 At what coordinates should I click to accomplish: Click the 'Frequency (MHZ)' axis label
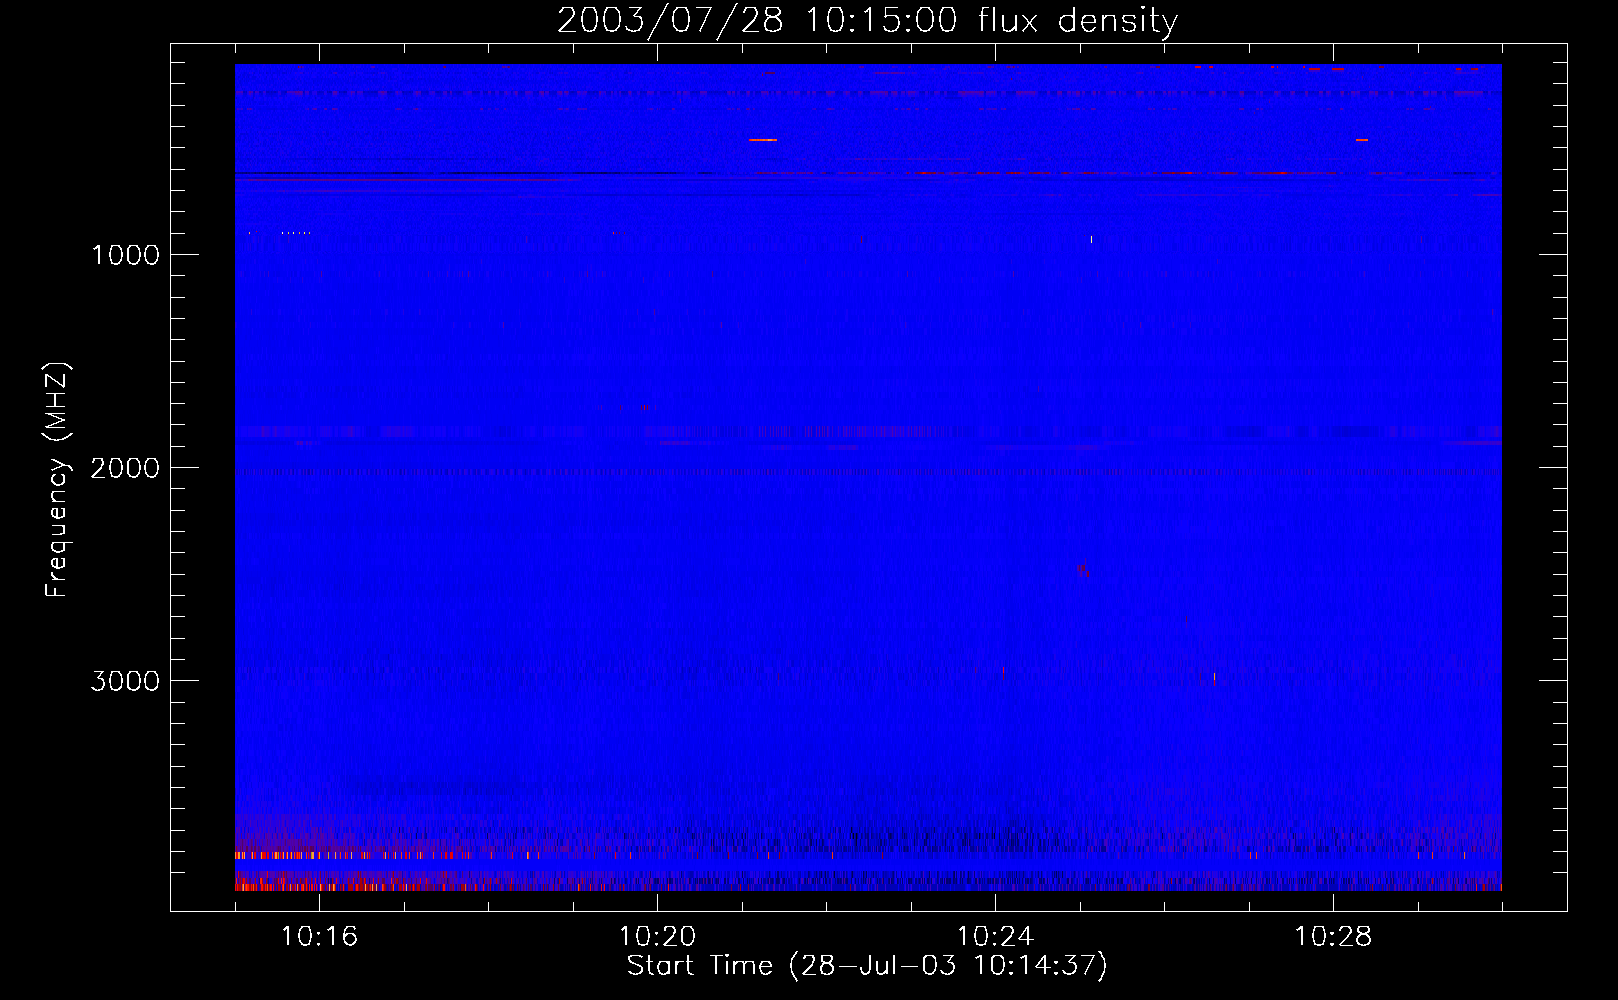coord(57,480)
